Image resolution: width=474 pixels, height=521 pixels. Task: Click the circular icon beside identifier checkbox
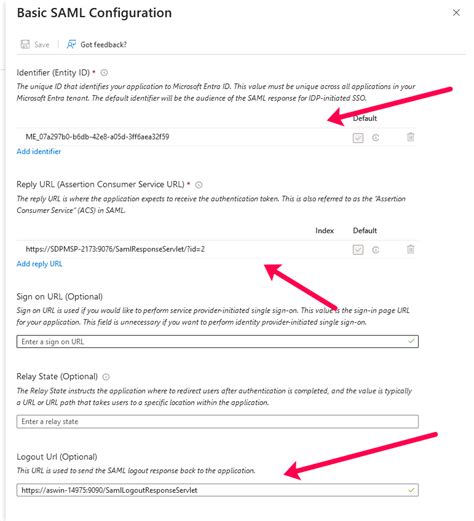click(376, 138)
